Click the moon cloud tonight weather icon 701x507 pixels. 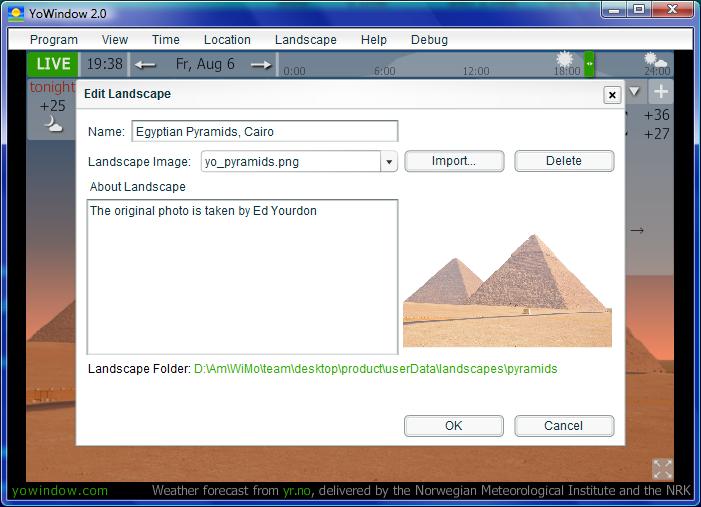tap(52, 124)
